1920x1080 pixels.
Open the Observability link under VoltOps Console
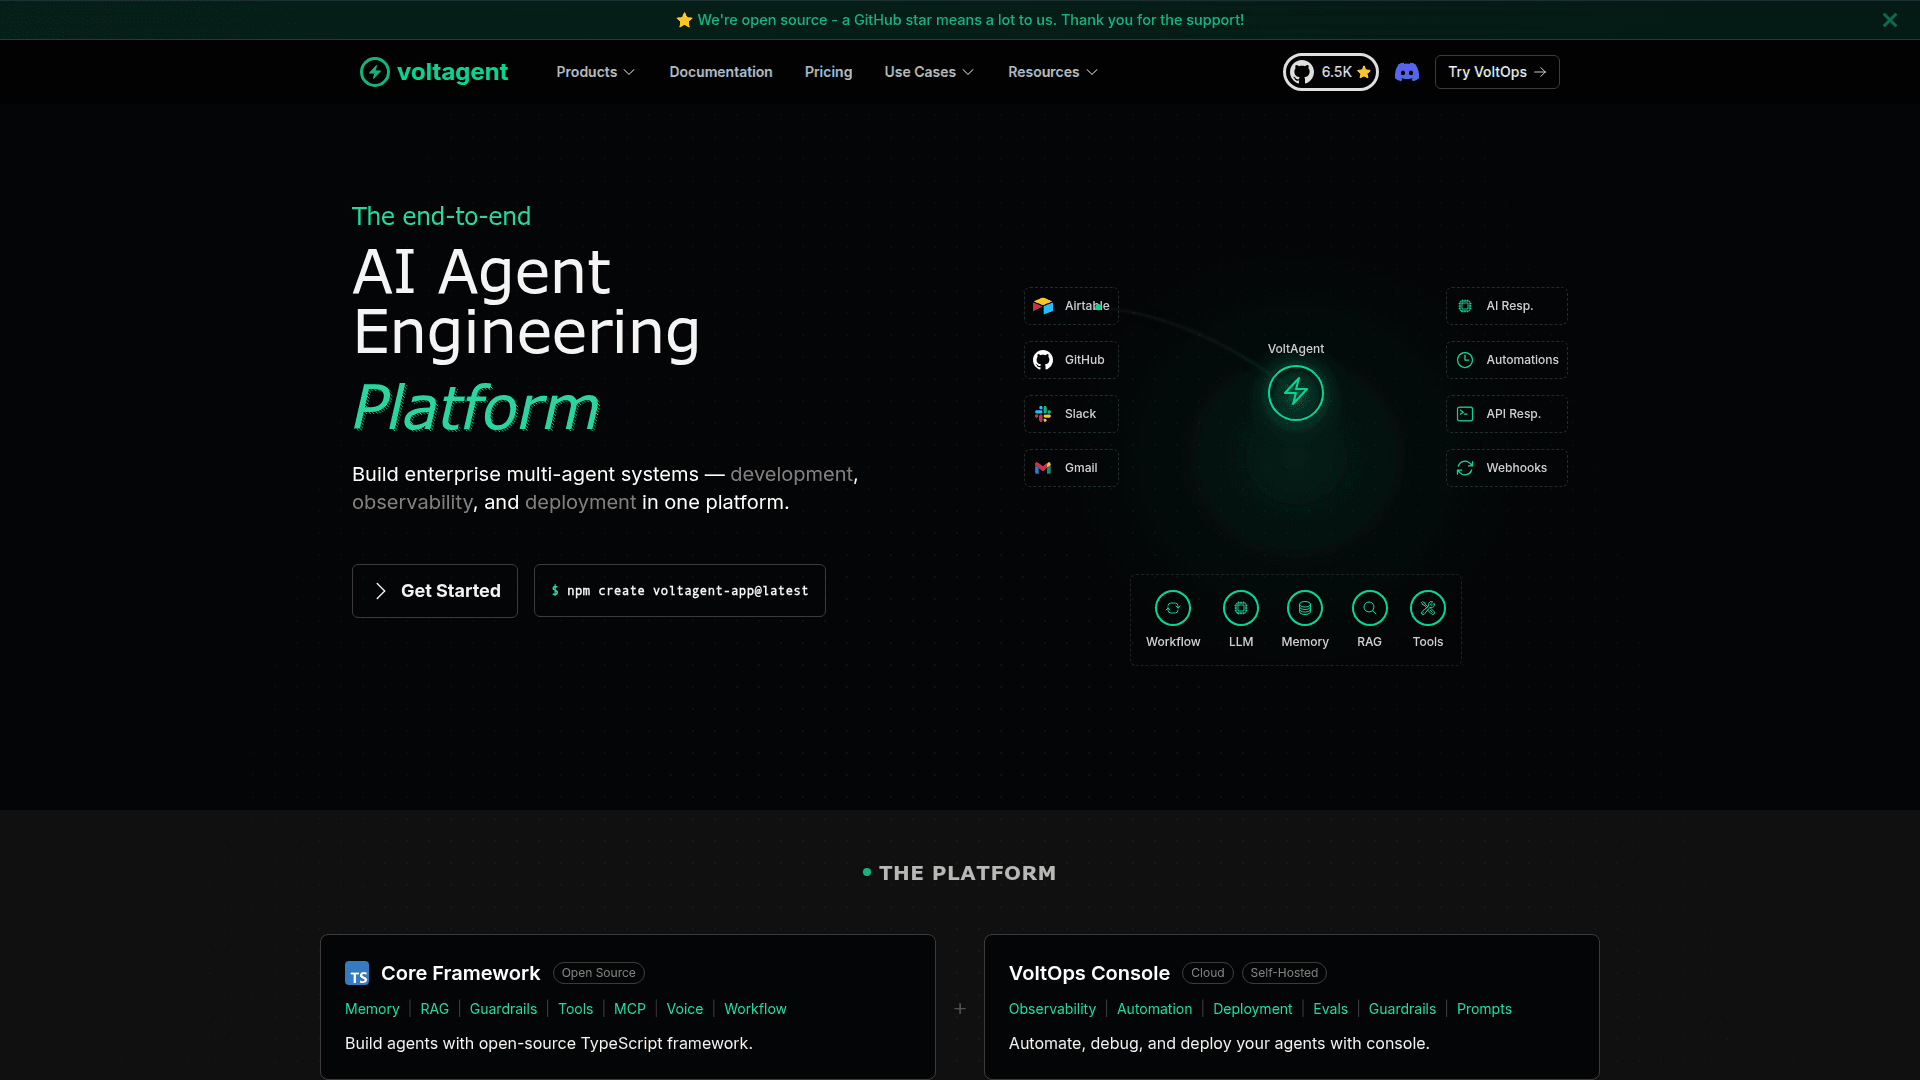1052,1009
